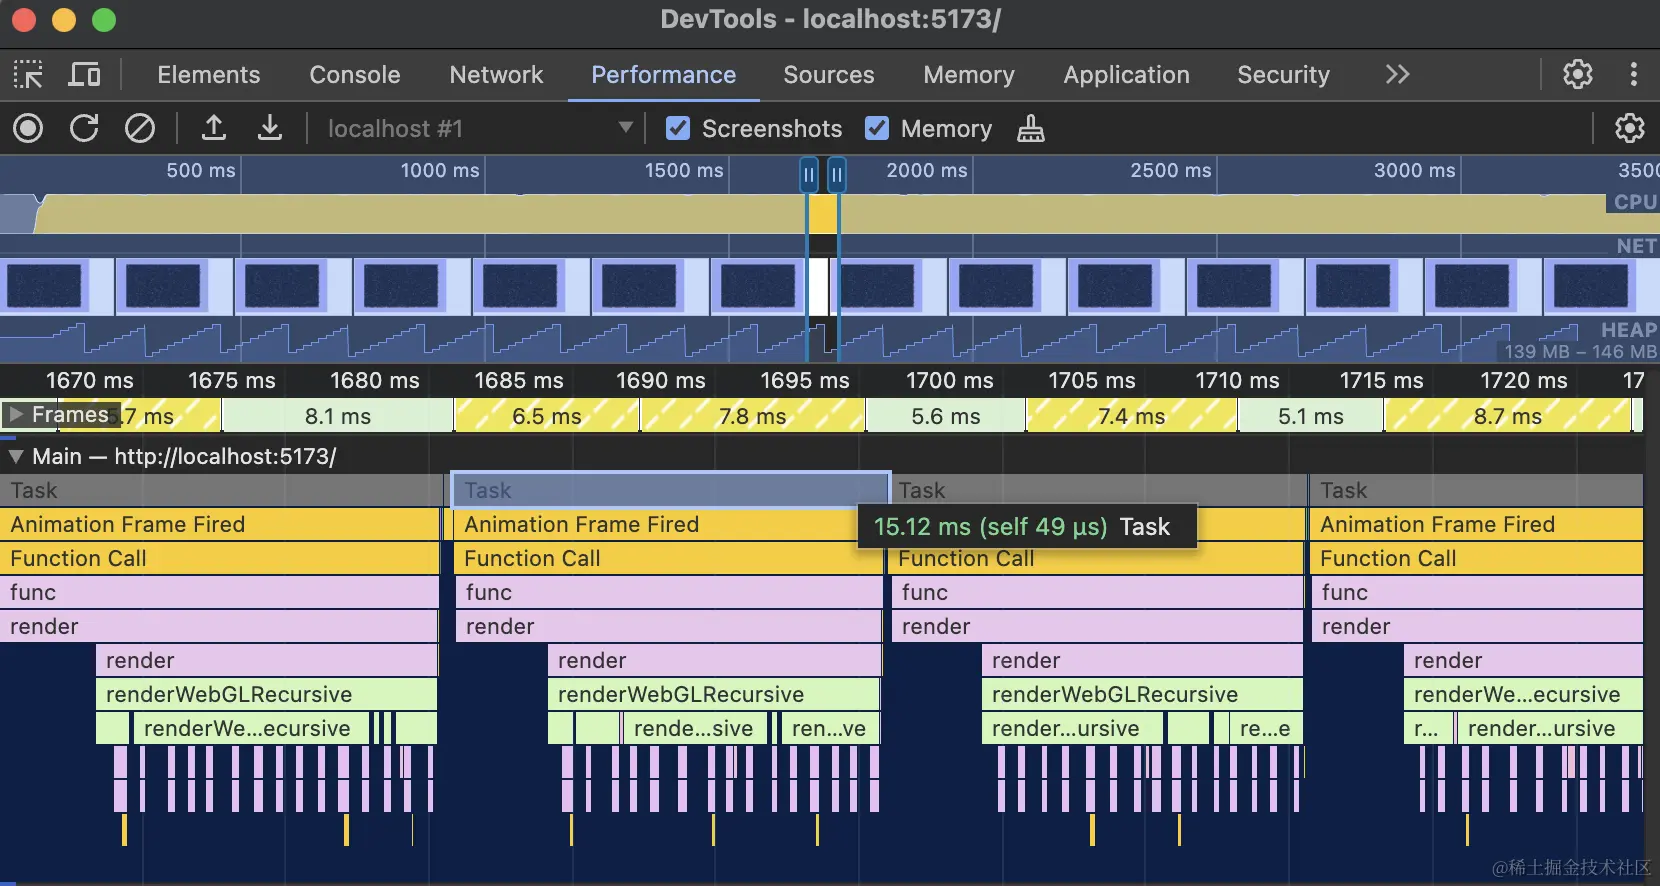
Task: Select the rende...sive flame chart entry
Action: pos(695,728)
